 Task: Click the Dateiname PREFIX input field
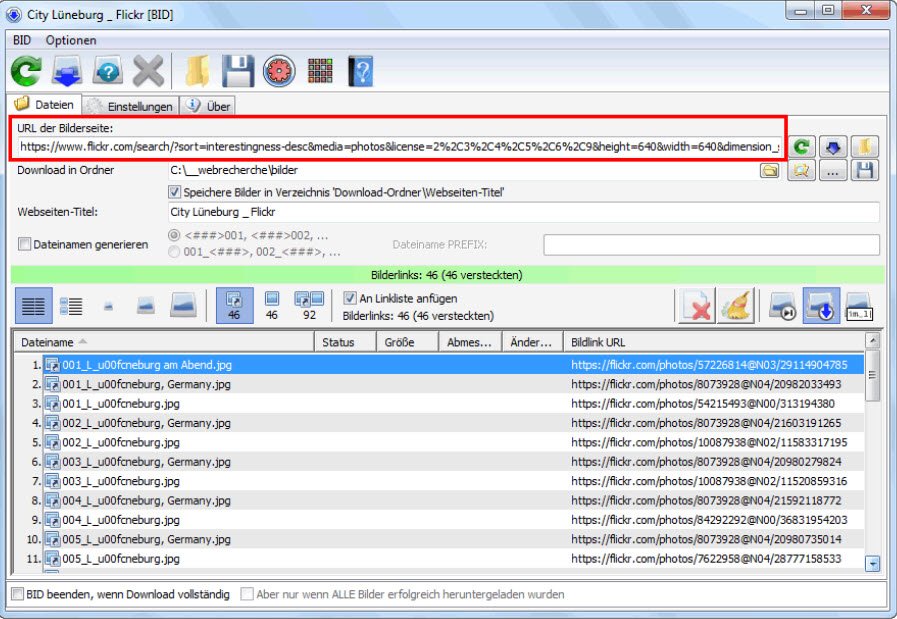coord(712,245)
